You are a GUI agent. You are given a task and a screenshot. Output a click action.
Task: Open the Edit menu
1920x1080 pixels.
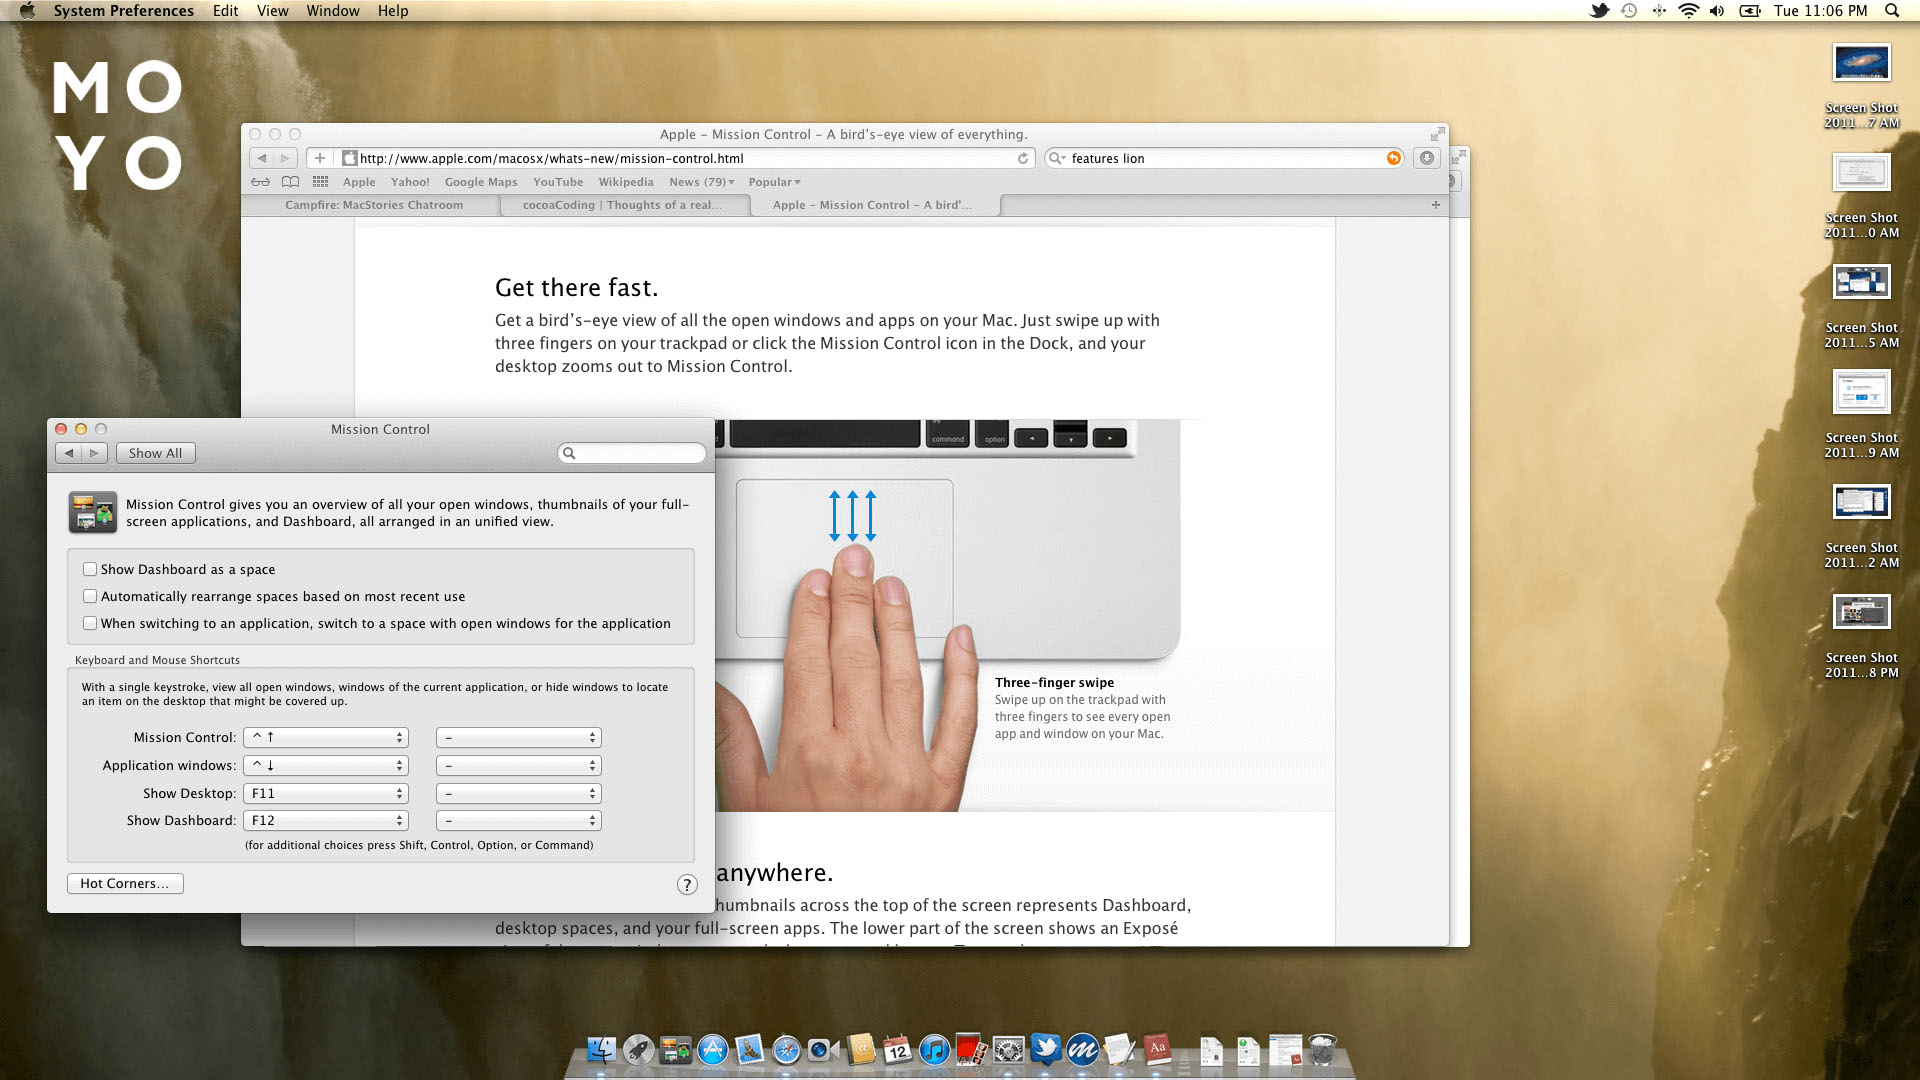click(225, 11)
